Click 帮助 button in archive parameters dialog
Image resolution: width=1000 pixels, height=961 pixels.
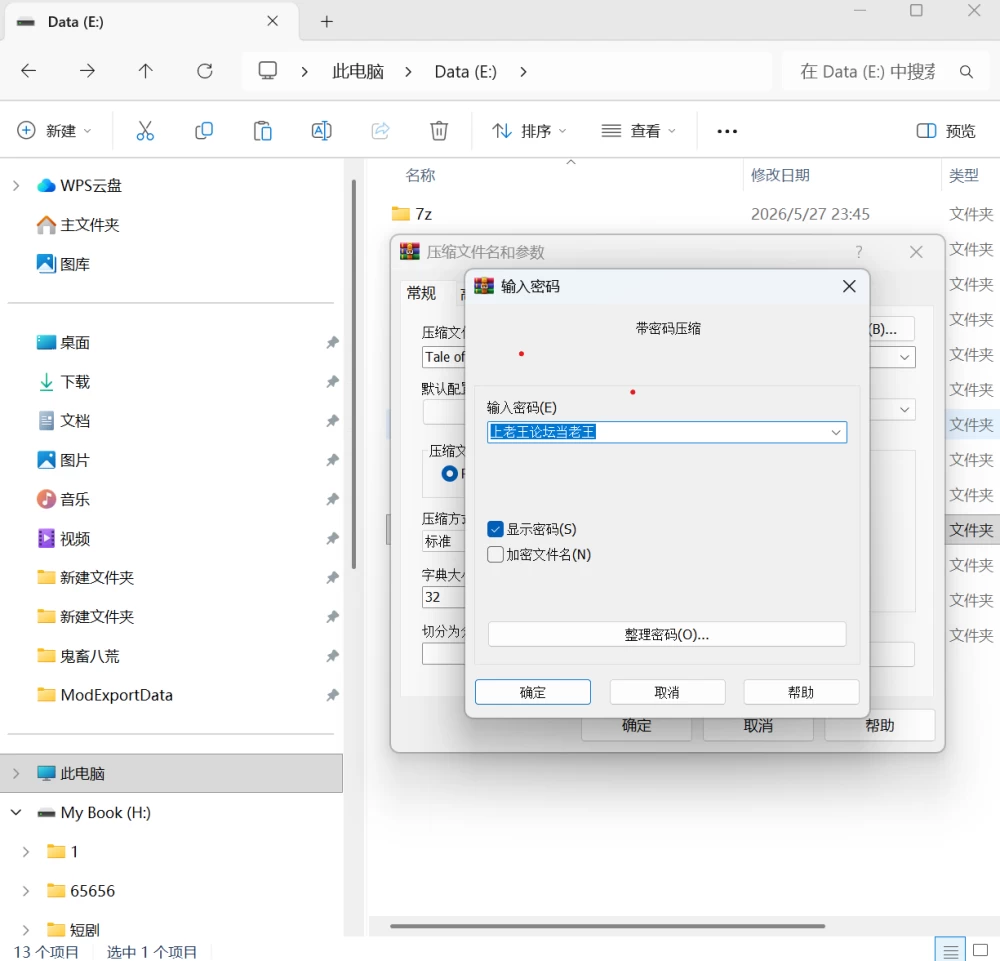tap(879, 725)
